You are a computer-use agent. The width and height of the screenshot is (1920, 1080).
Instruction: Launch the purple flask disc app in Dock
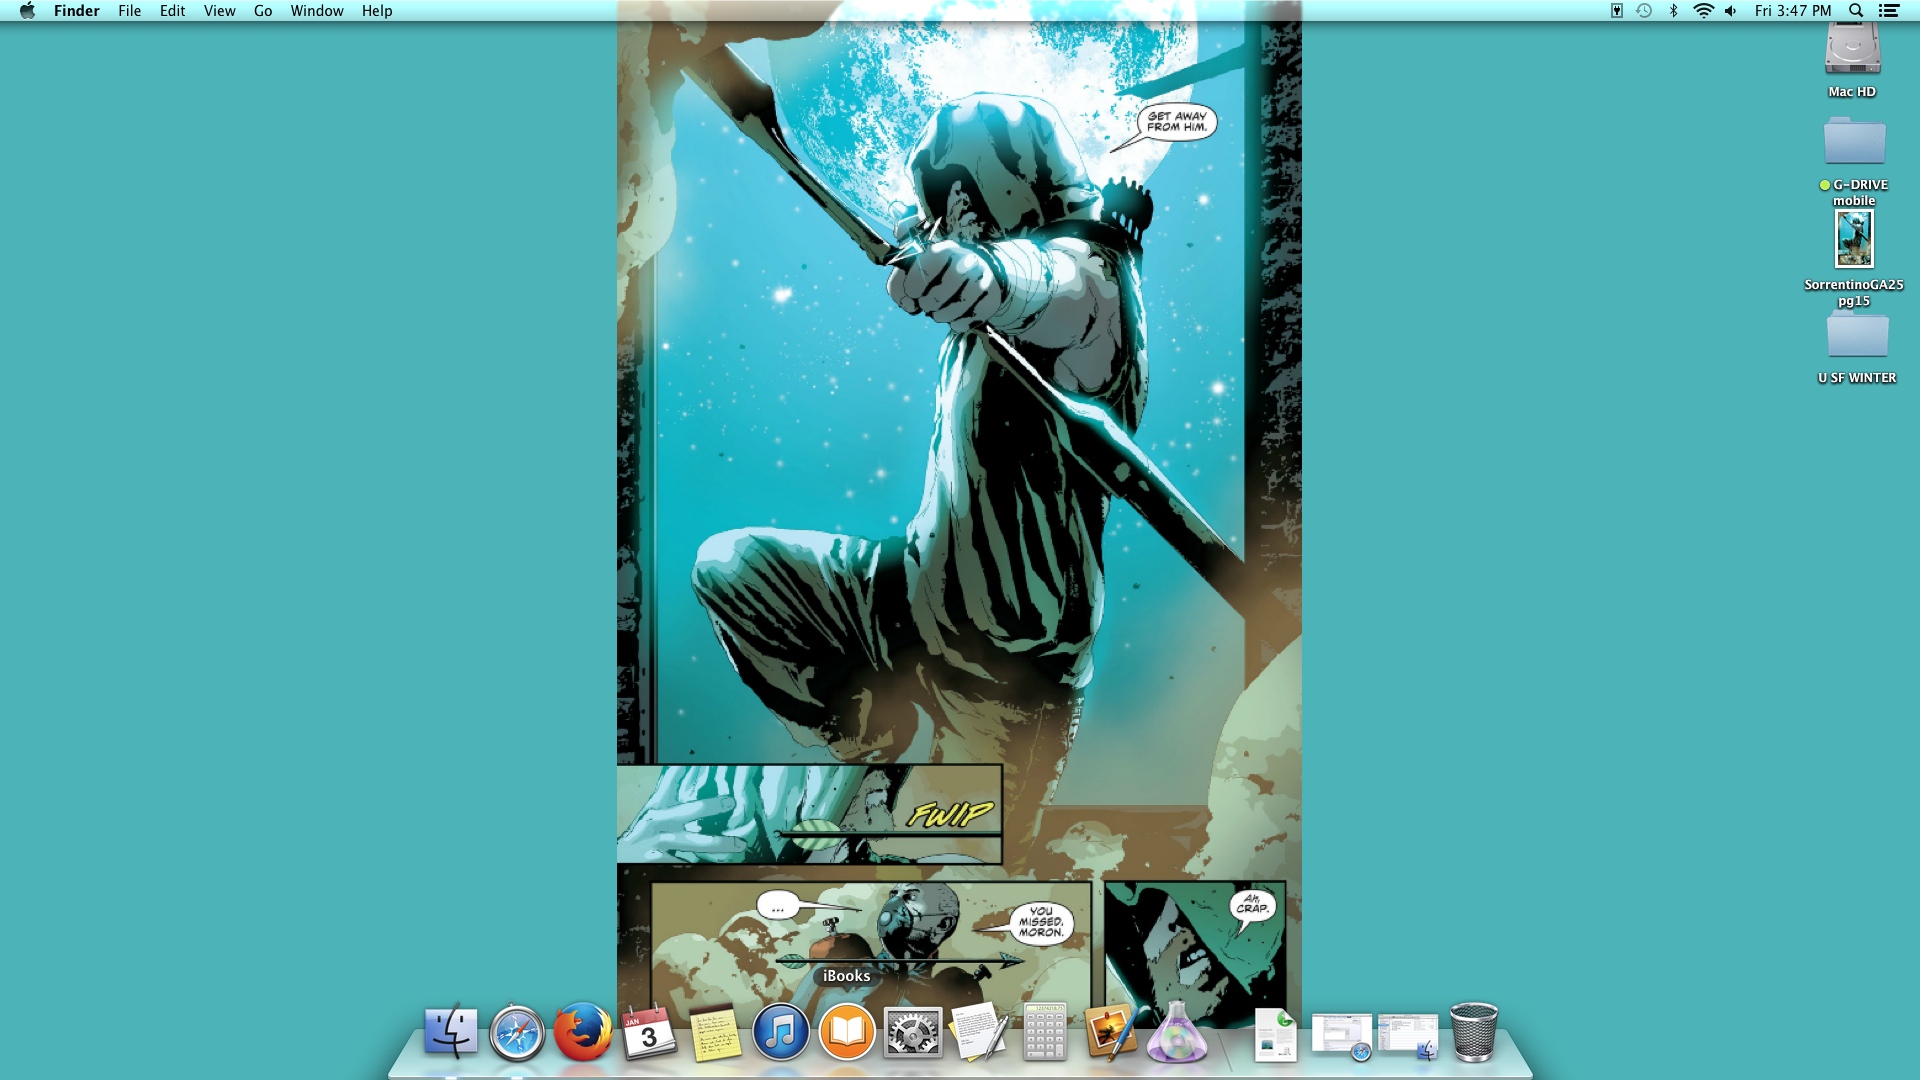[x=1177, y=1032]
